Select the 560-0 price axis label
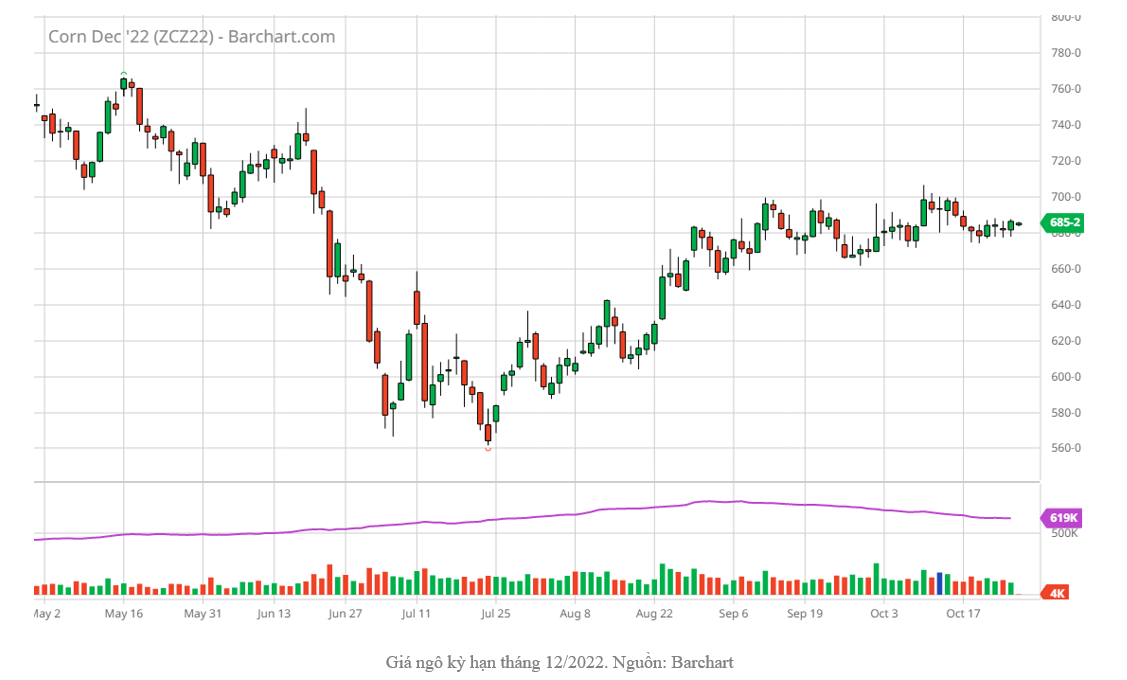Image resolution: width=1127 pixels, height=680 pixels. point(1065,448)
